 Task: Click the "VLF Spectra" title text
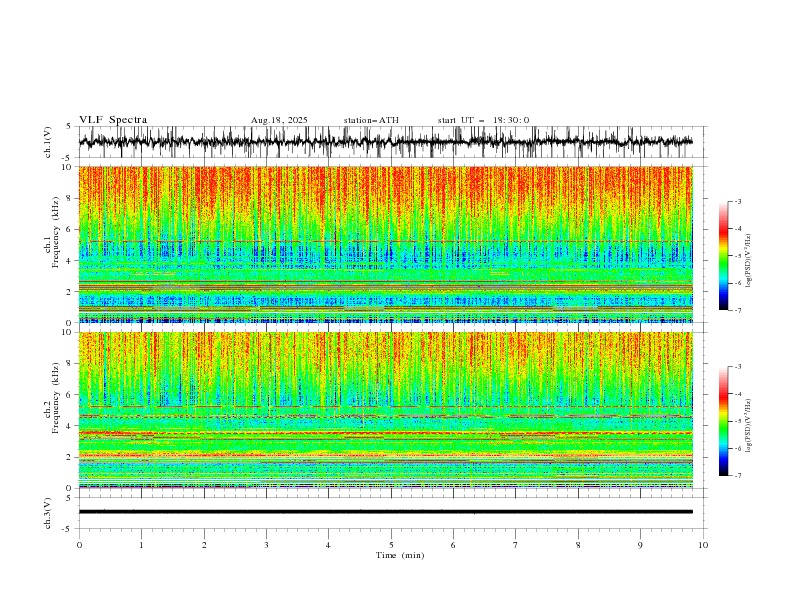point(113,120)
